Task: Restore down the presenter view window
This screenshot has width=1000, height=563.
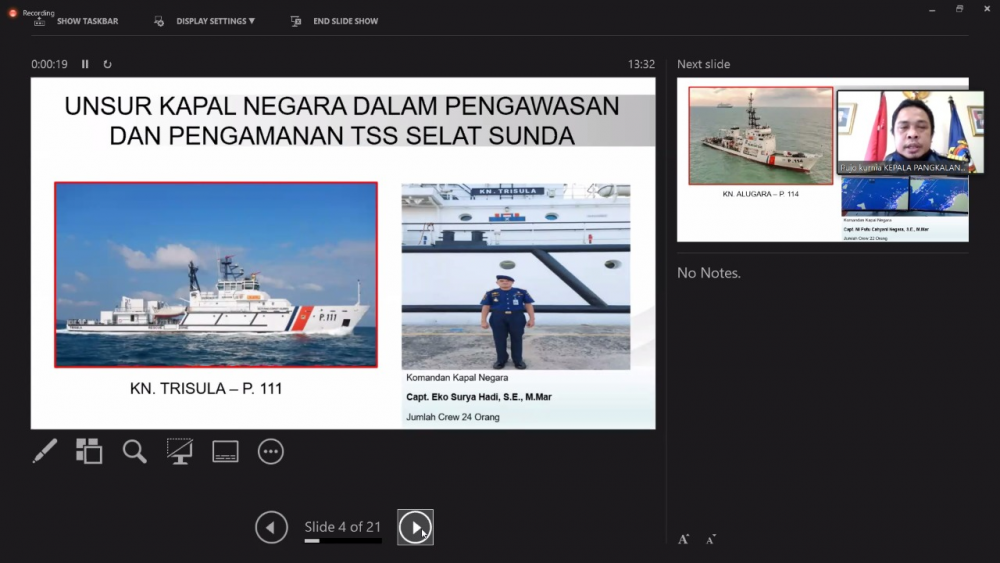Action: pyautogui.click(x=959, y=9)
